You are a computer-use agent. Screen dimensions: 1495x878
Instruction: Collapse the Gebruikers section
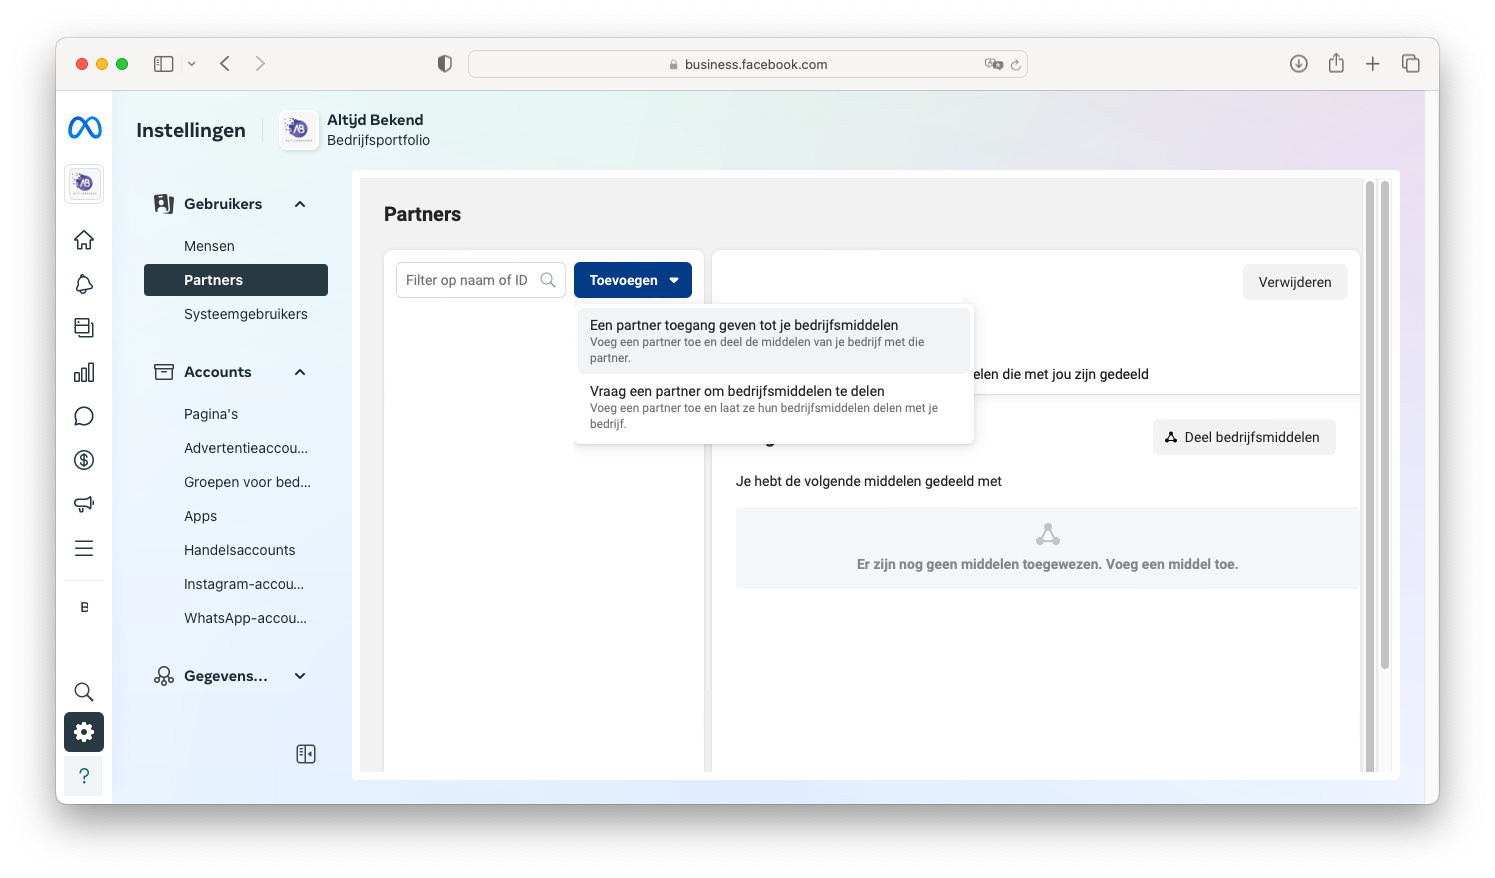[x=299, y=204]
